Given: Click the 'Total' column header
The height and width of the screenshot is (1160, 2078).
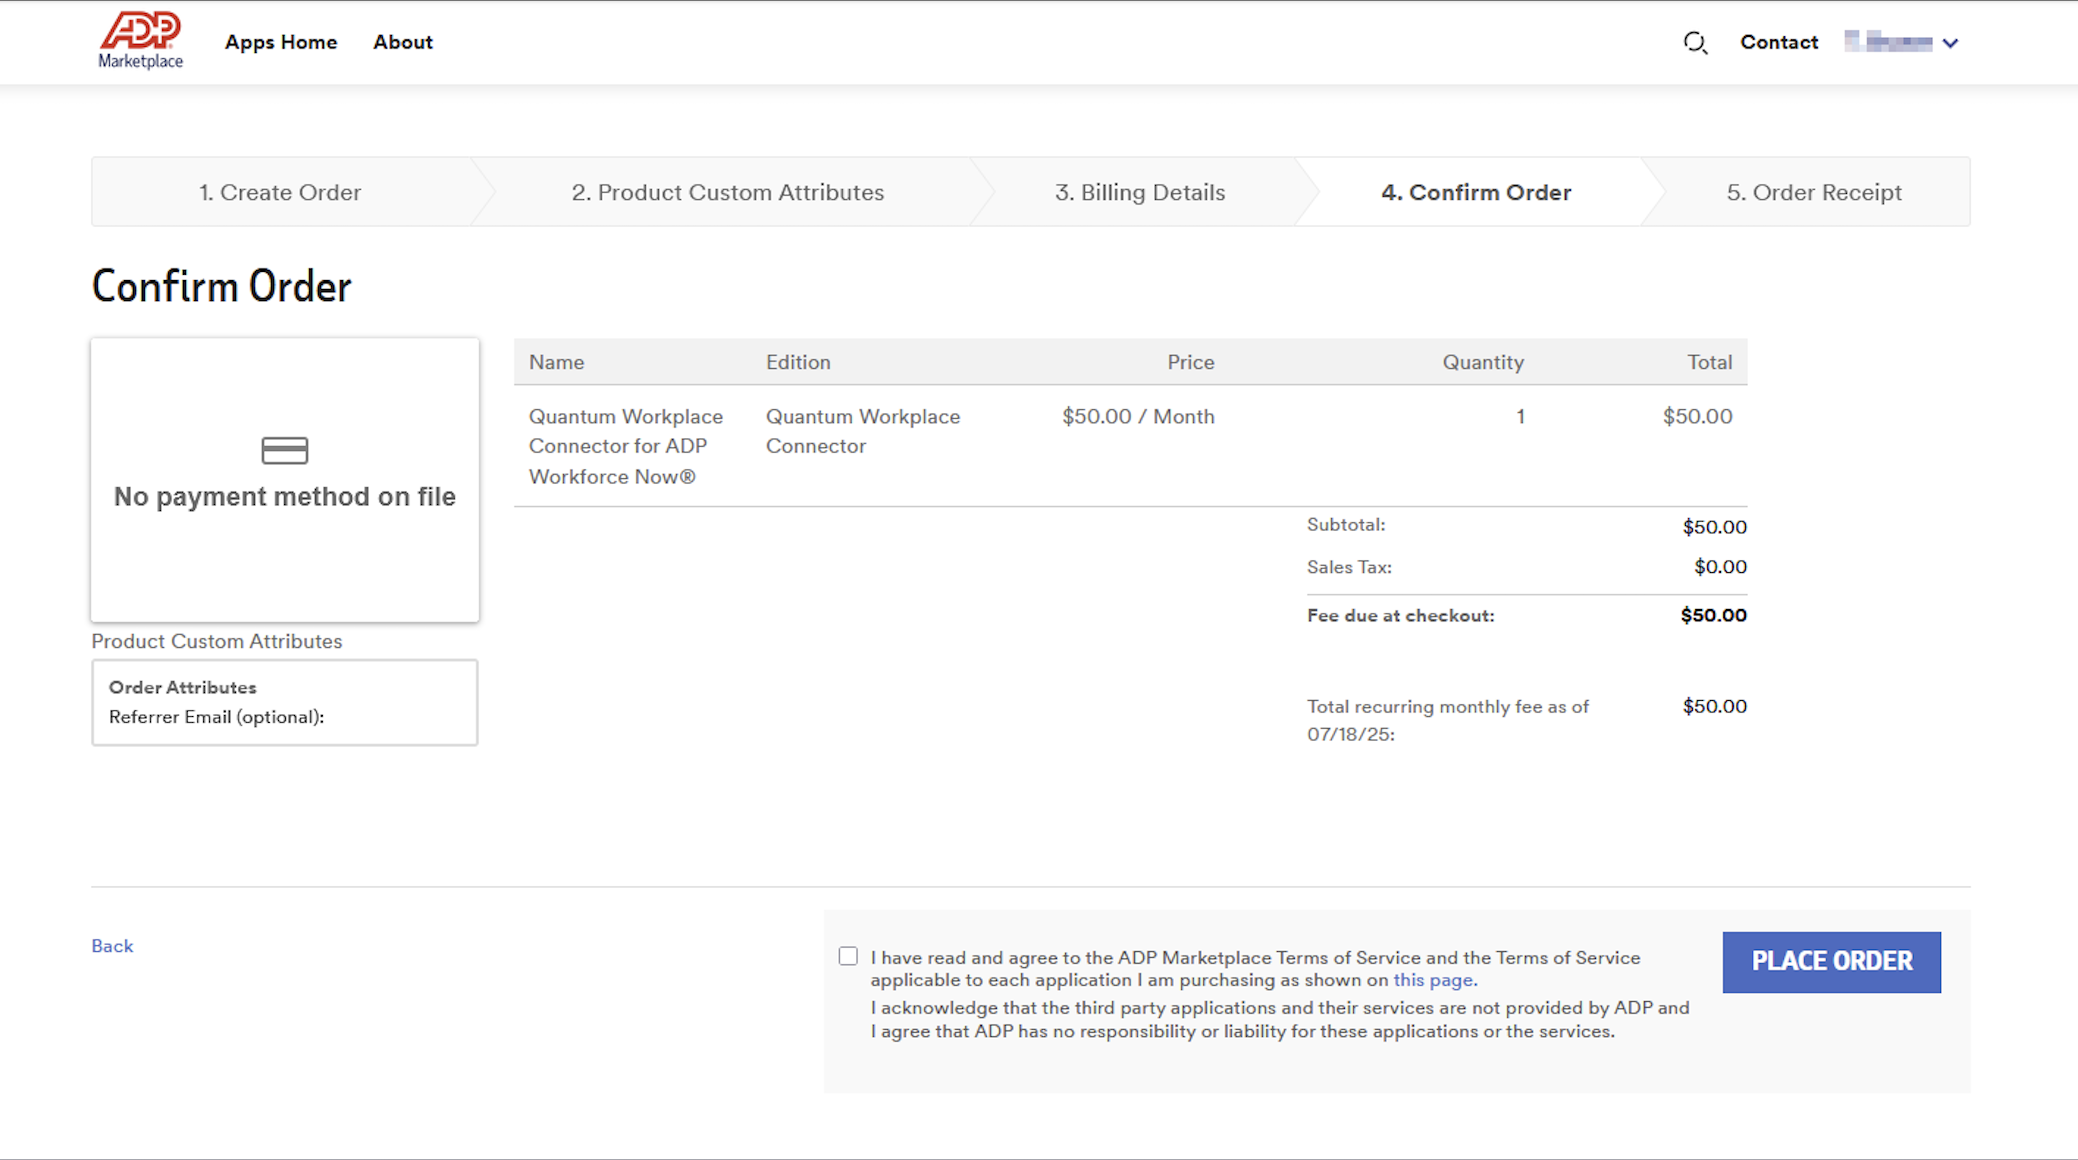Looking at the screenshot, I should point(1710,362).
